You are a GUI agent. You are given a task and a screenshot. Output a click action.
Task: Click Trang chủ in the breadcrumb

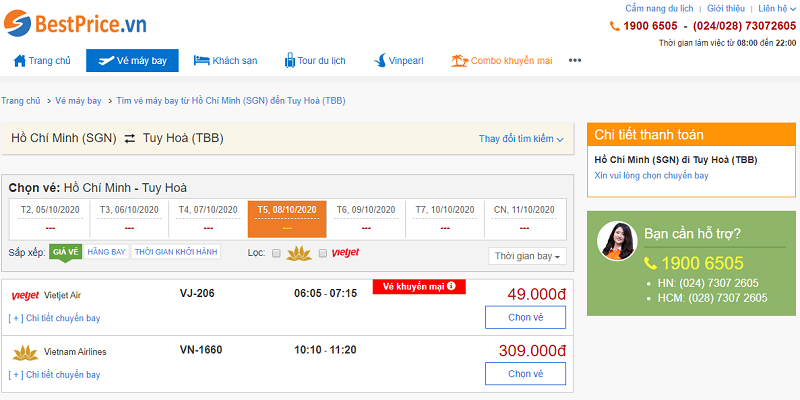click(x=20, y=101)
